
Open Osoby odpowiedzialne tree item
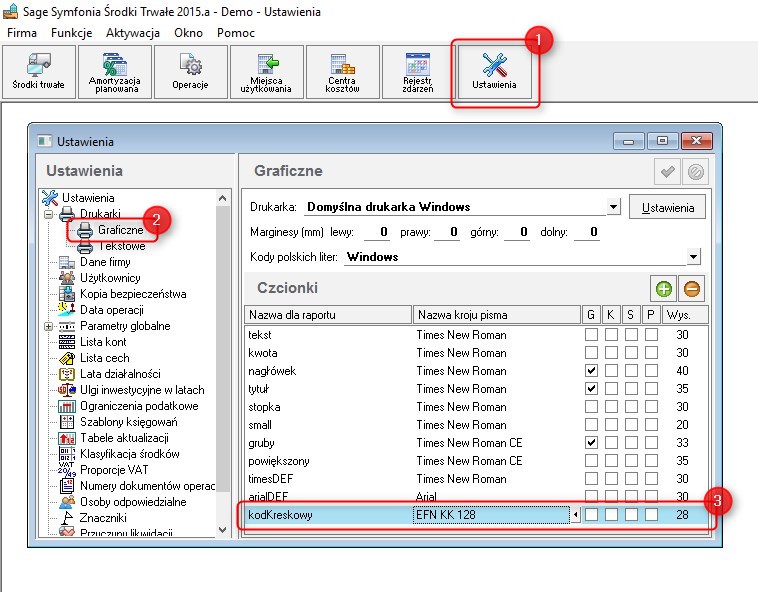(133, 502)
